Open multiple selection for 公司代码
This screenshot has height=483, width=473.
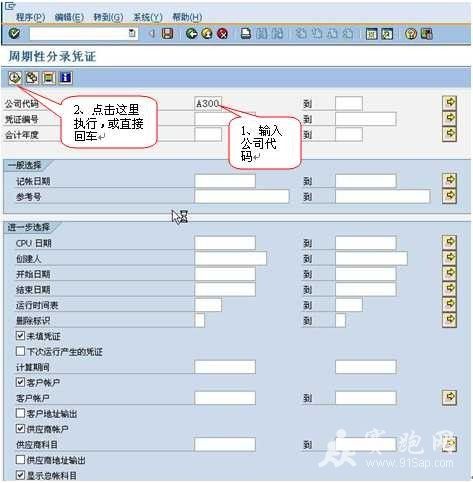tap(449, 102)
